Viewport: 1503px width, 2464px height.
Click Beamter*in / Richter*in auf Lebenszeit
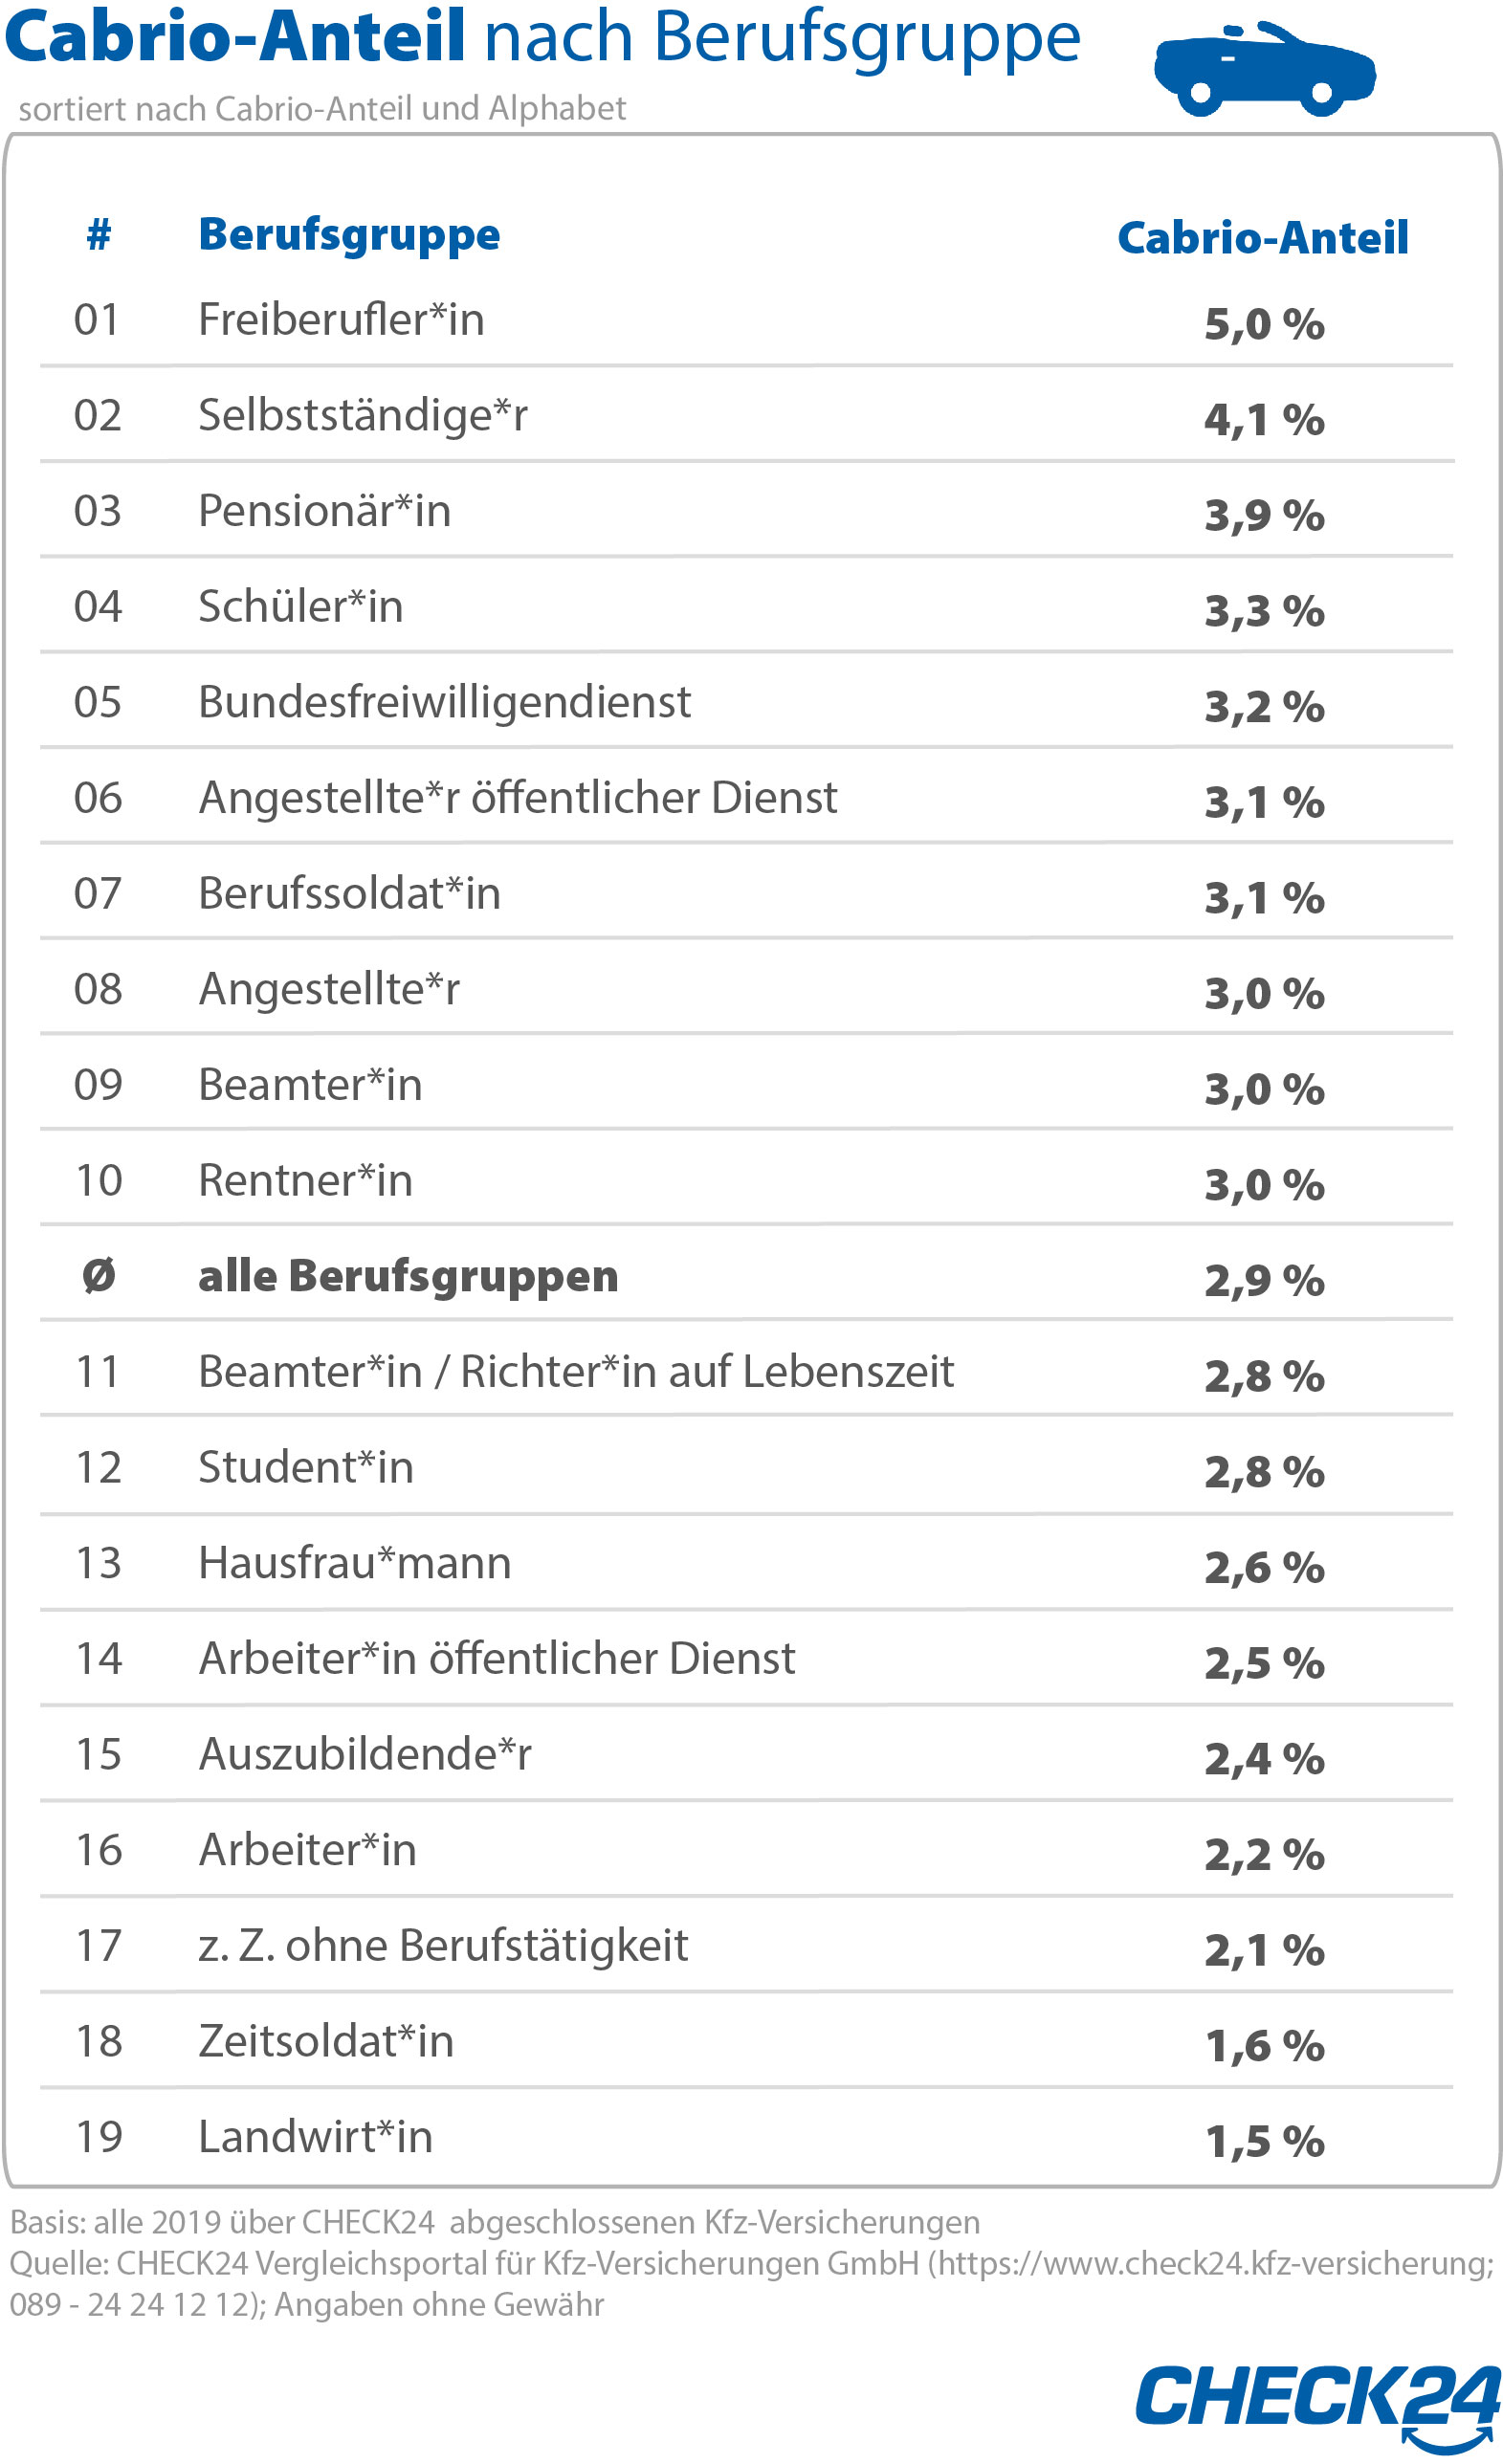[x=575, y=1371]
